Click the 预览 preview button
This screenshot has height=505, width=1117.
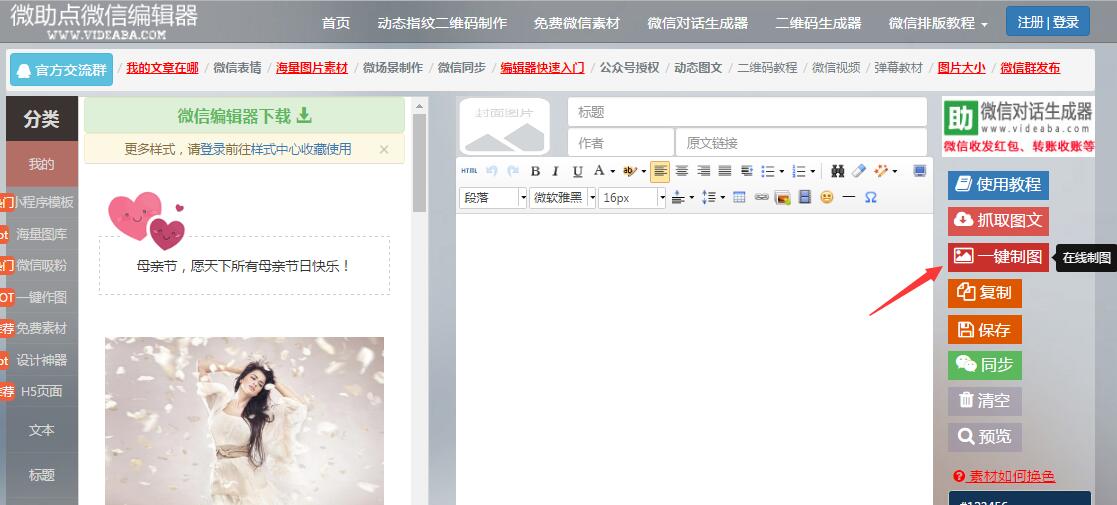pyautogui.click(x=984, y=437)
